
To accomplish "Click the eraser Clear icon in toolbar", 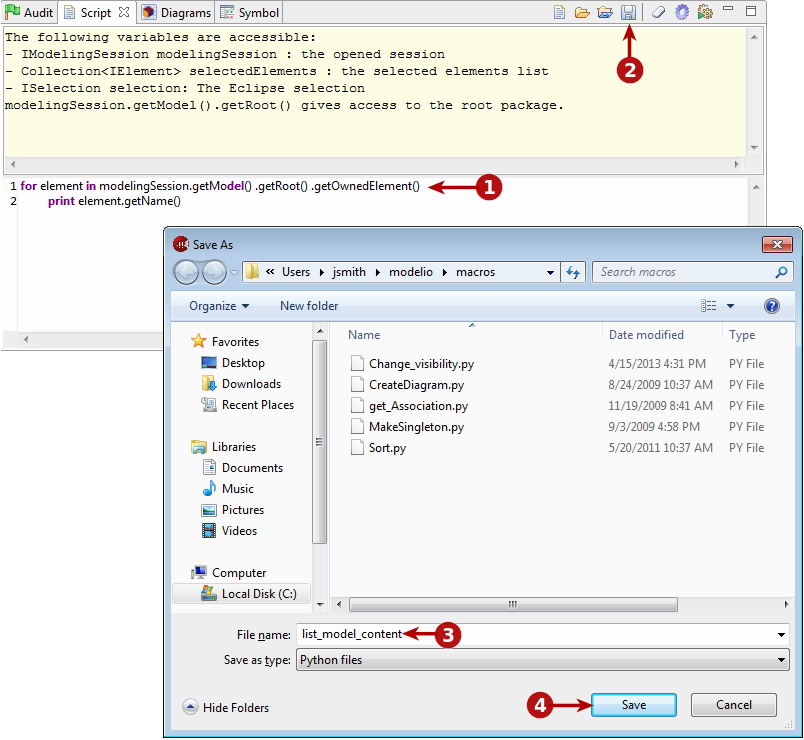I will click(658, 13).
